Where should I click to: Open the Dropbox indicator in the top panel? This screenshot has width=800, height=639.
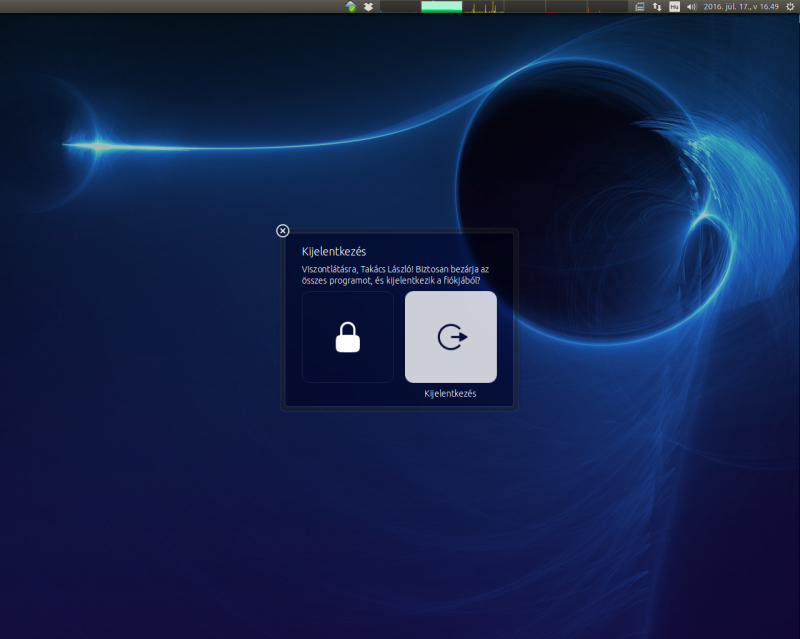[x=368, y=6]
